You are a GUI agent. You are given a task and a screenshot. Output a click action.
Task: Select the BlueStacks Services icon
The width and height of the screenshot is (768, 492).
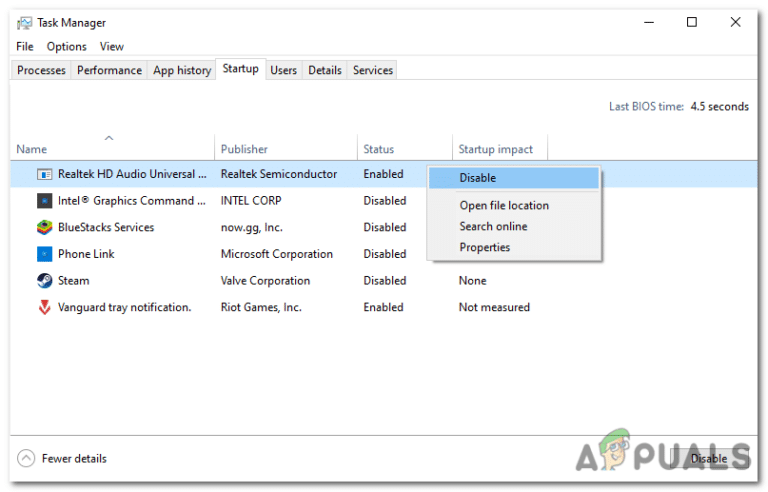tap(44, 228)
